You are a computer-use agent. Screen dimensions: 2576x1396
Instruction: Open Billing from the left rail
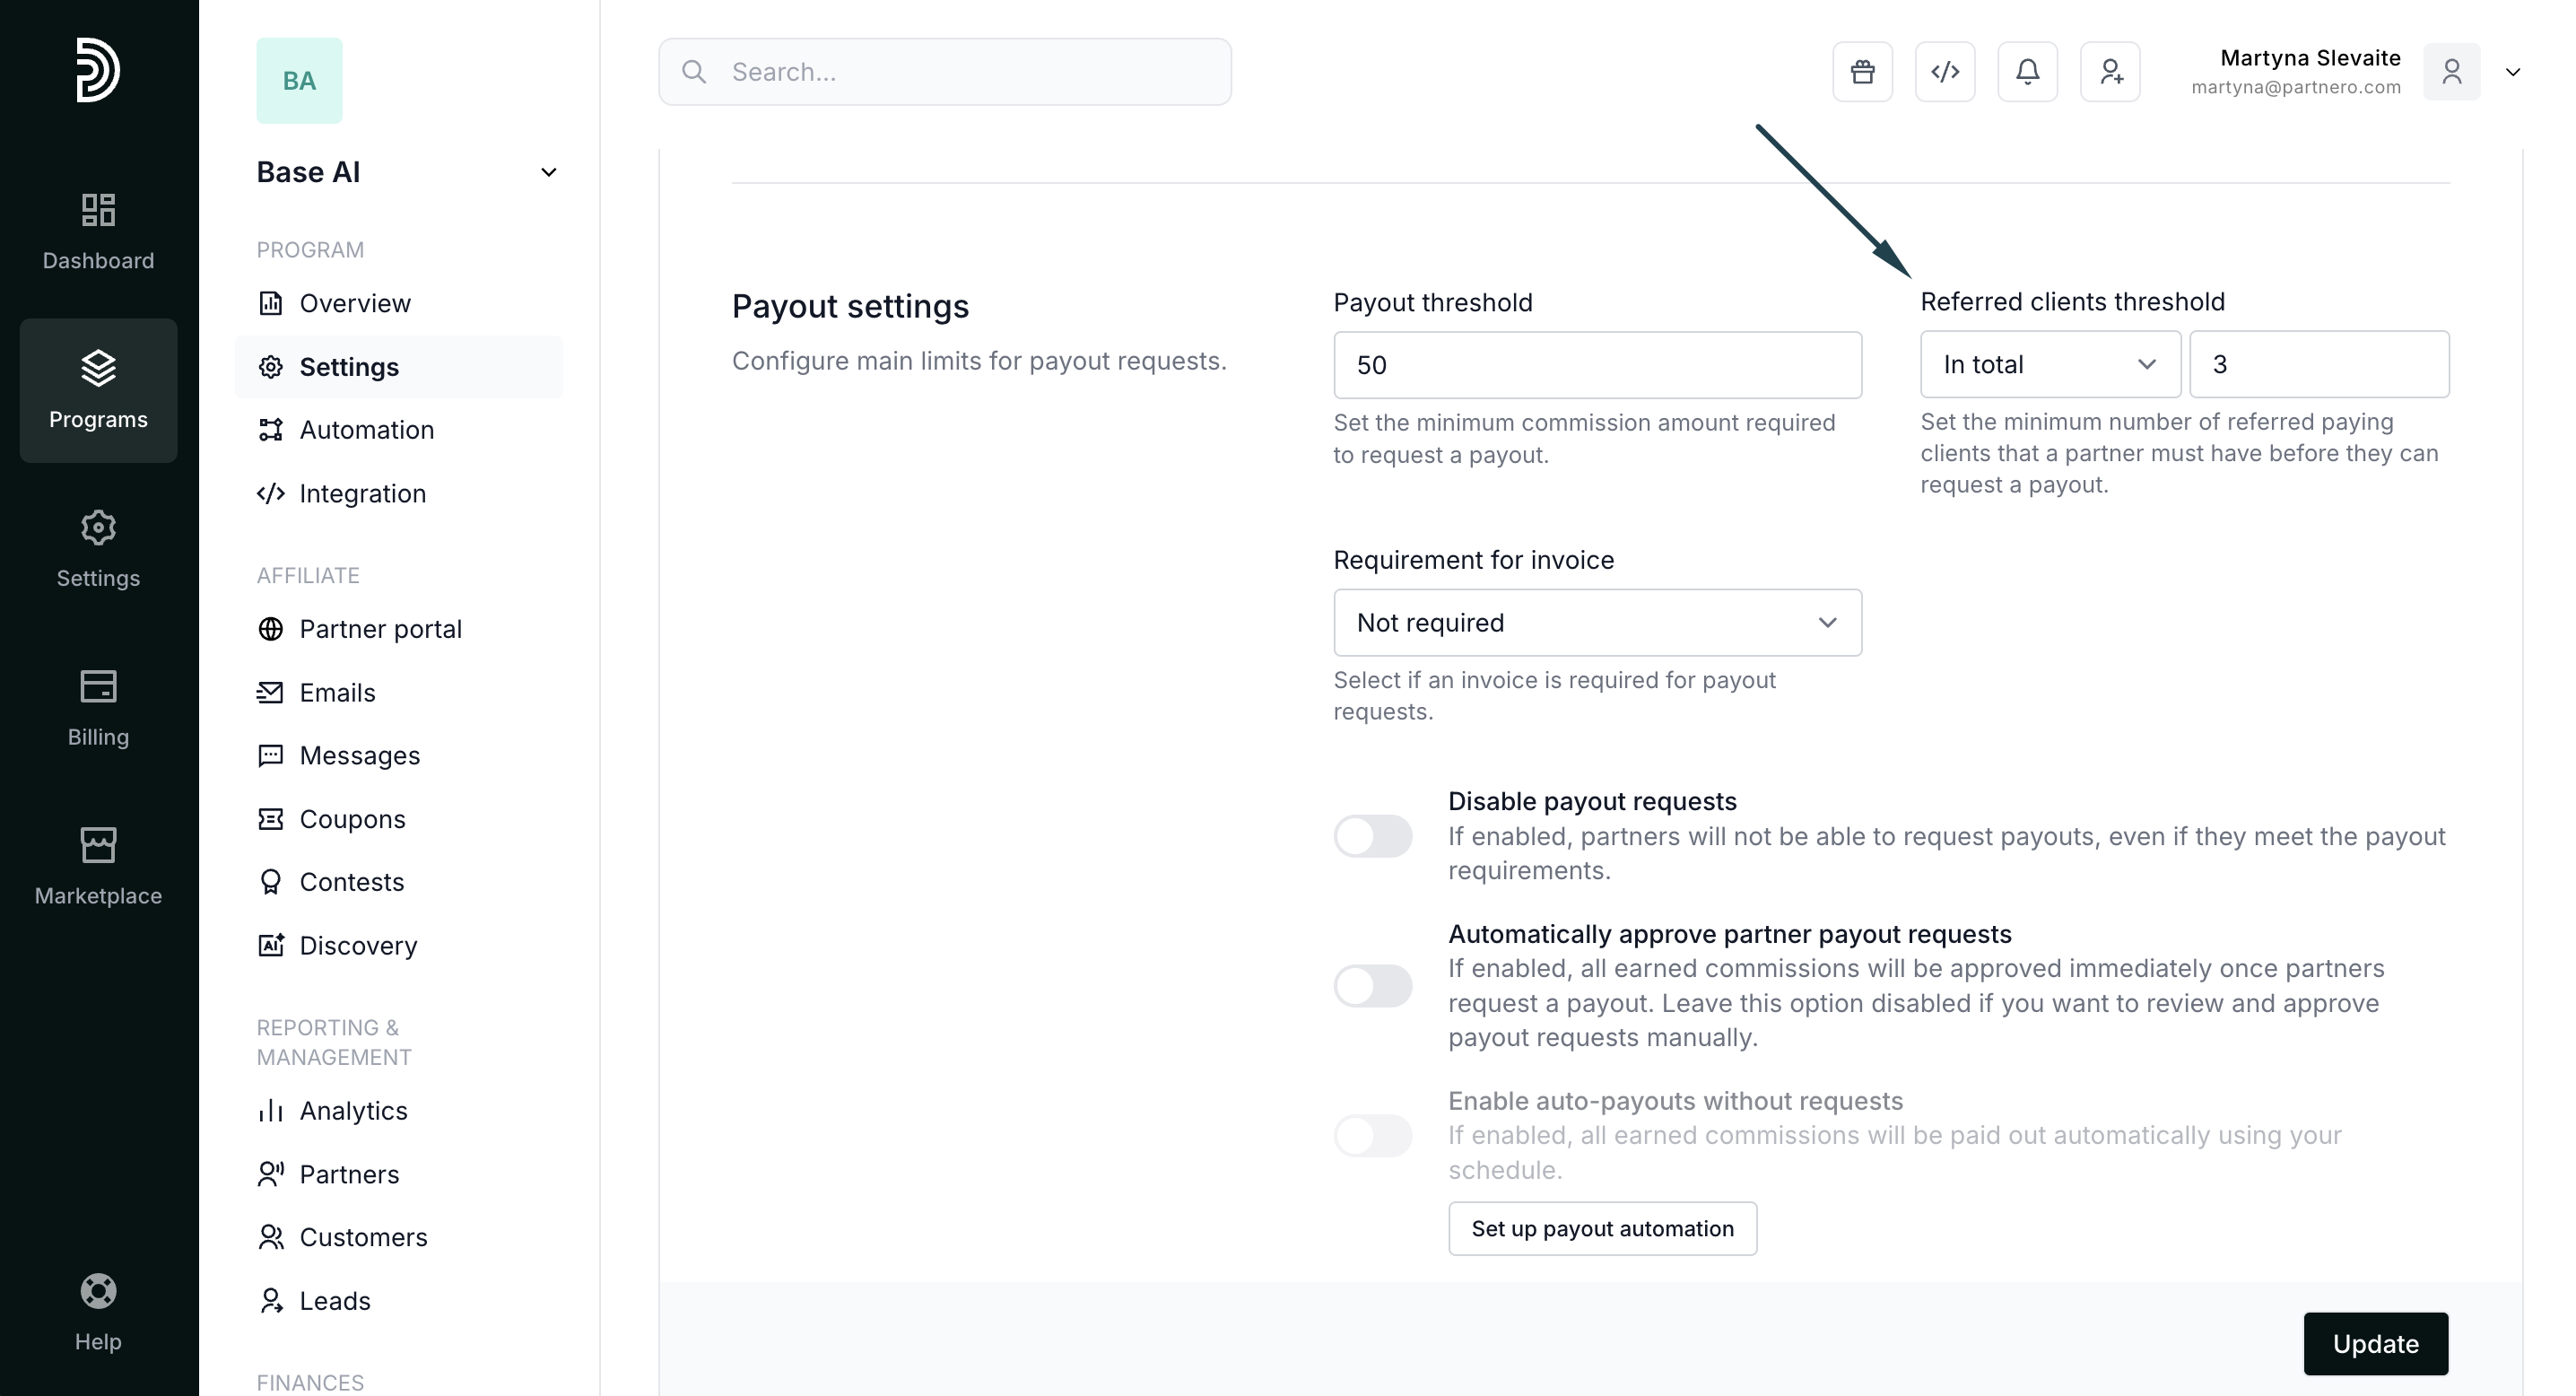[98, 708]
